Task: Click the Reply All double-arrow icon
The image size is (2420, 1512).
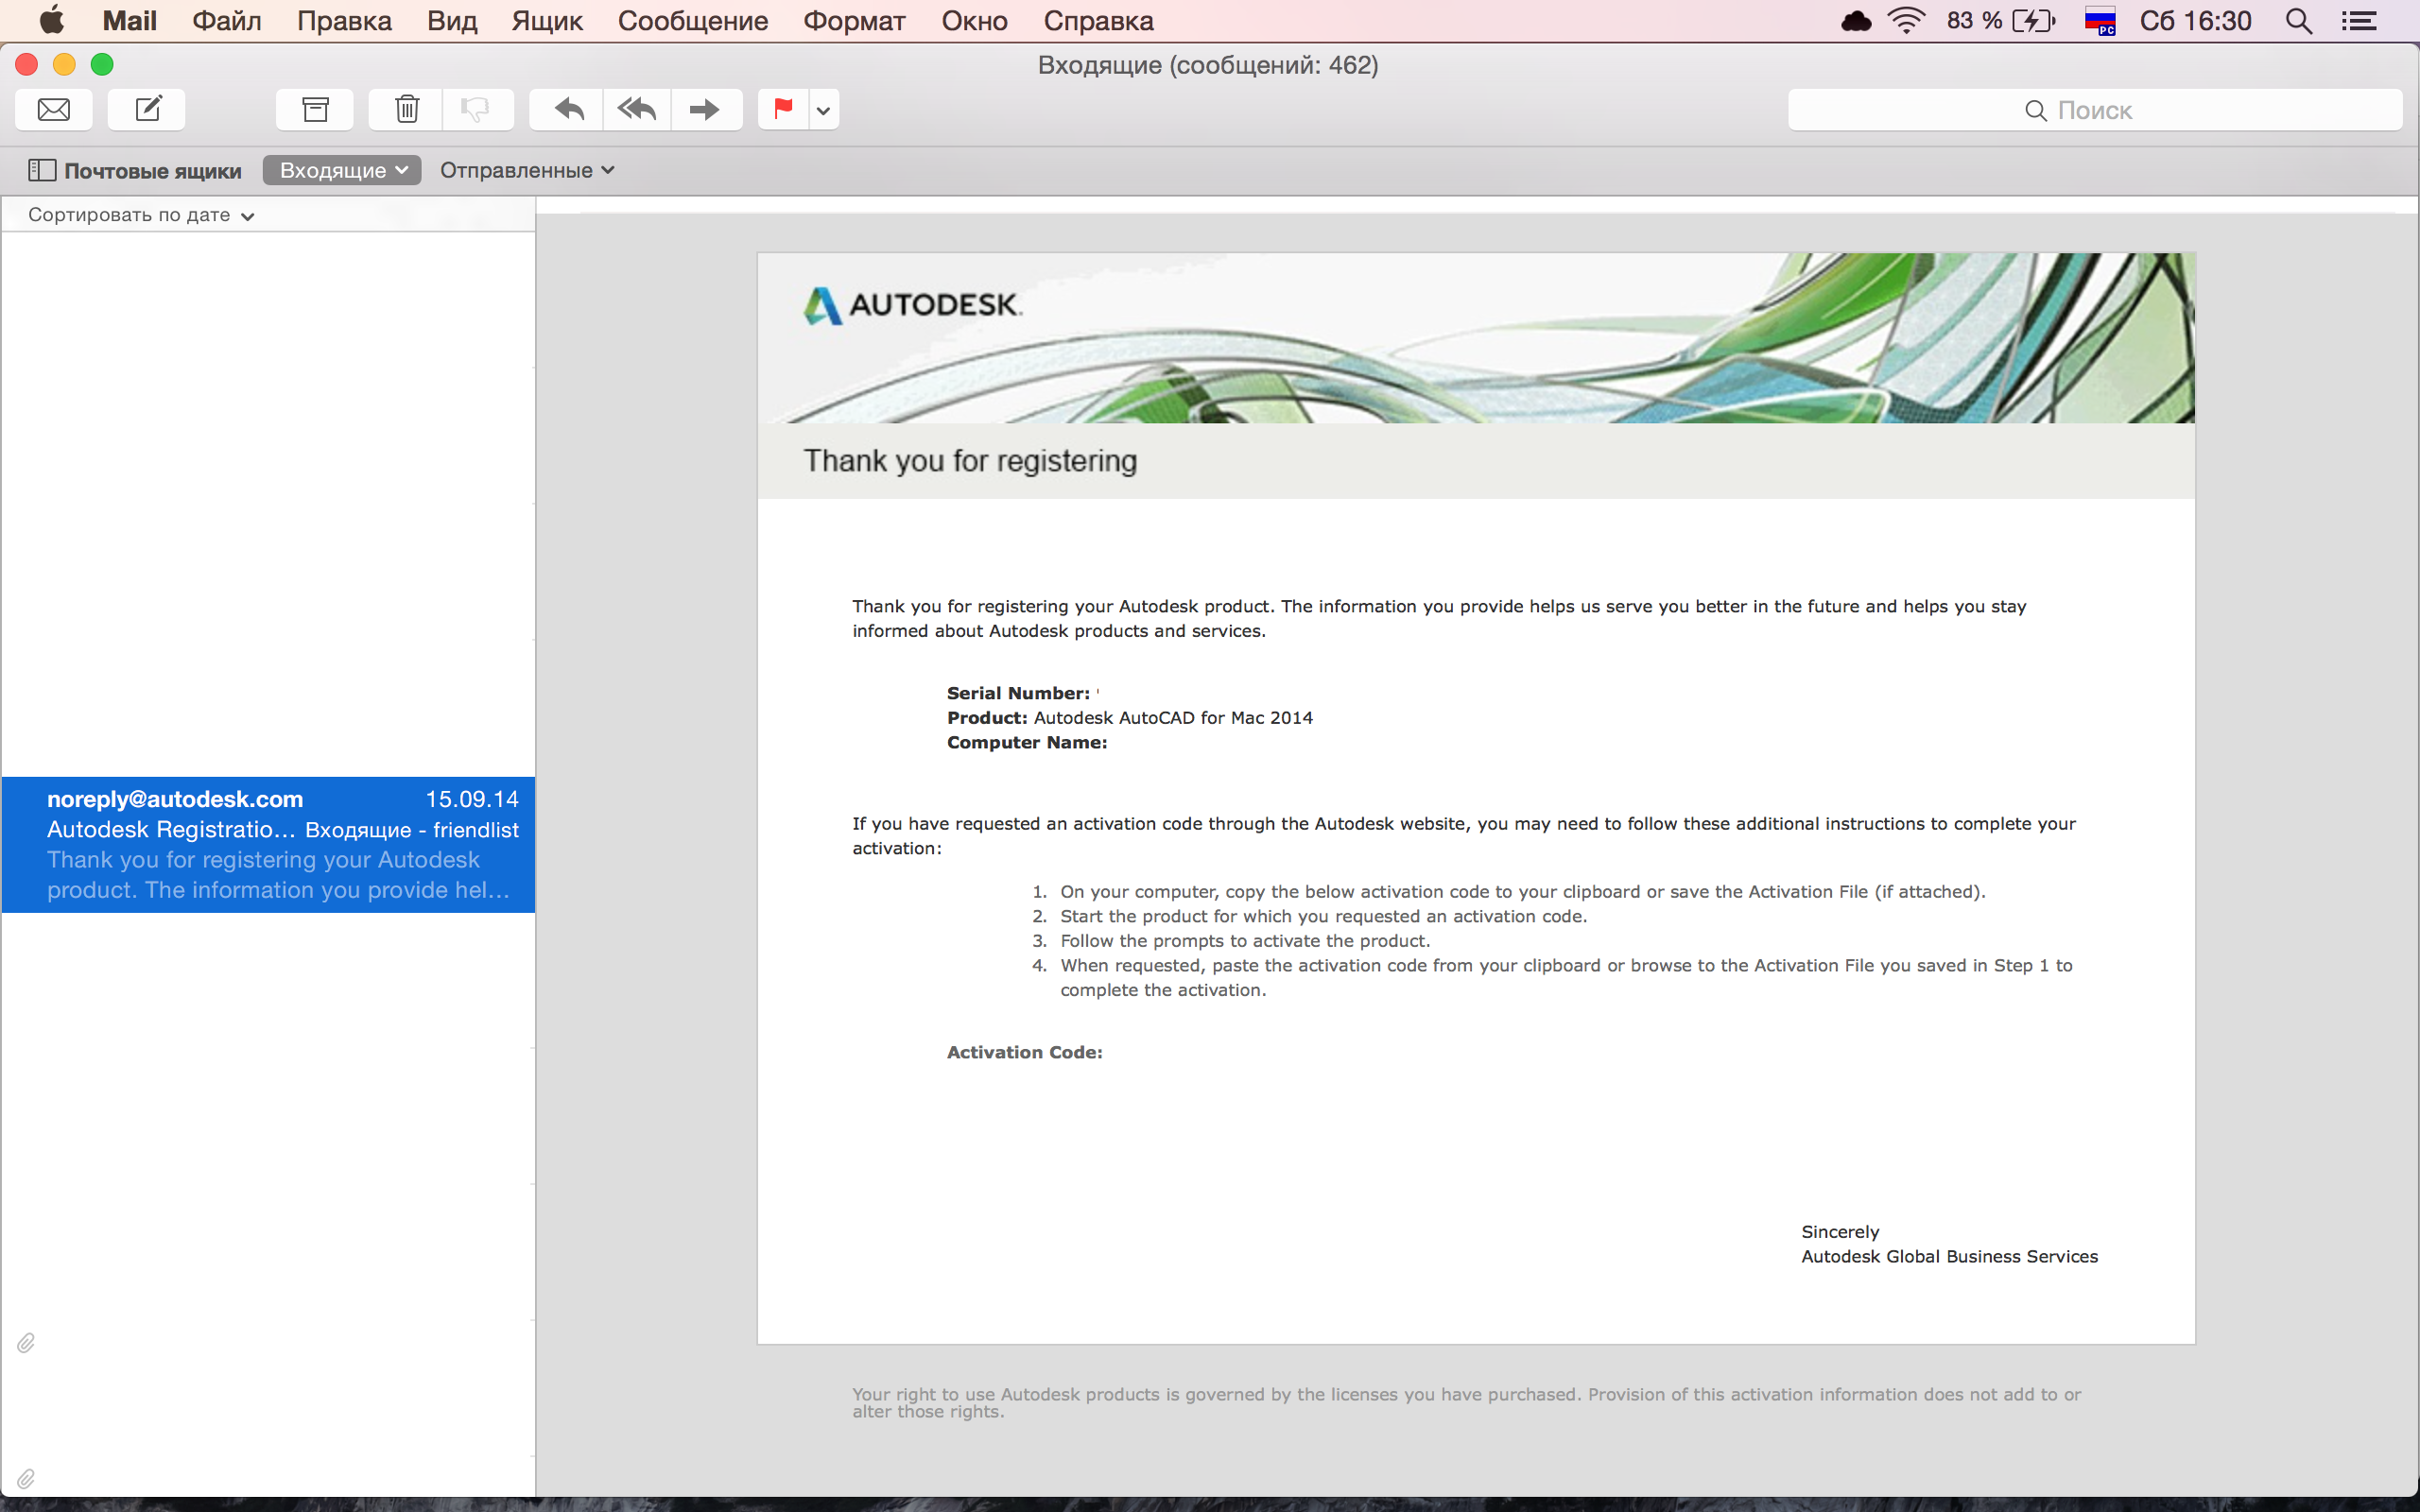Action: pyautogui.click(x=637, y=109)
